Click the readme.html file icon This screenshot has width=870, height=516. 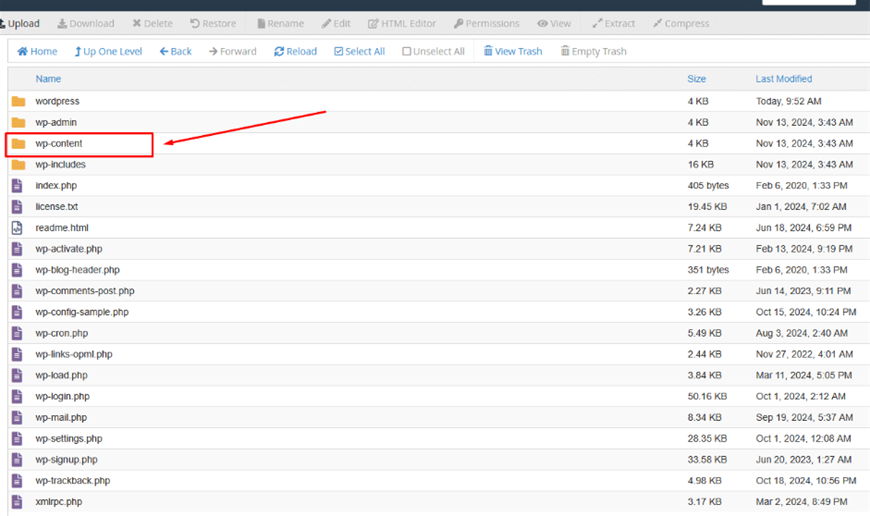pyautogui.click(x=17, y=227)
